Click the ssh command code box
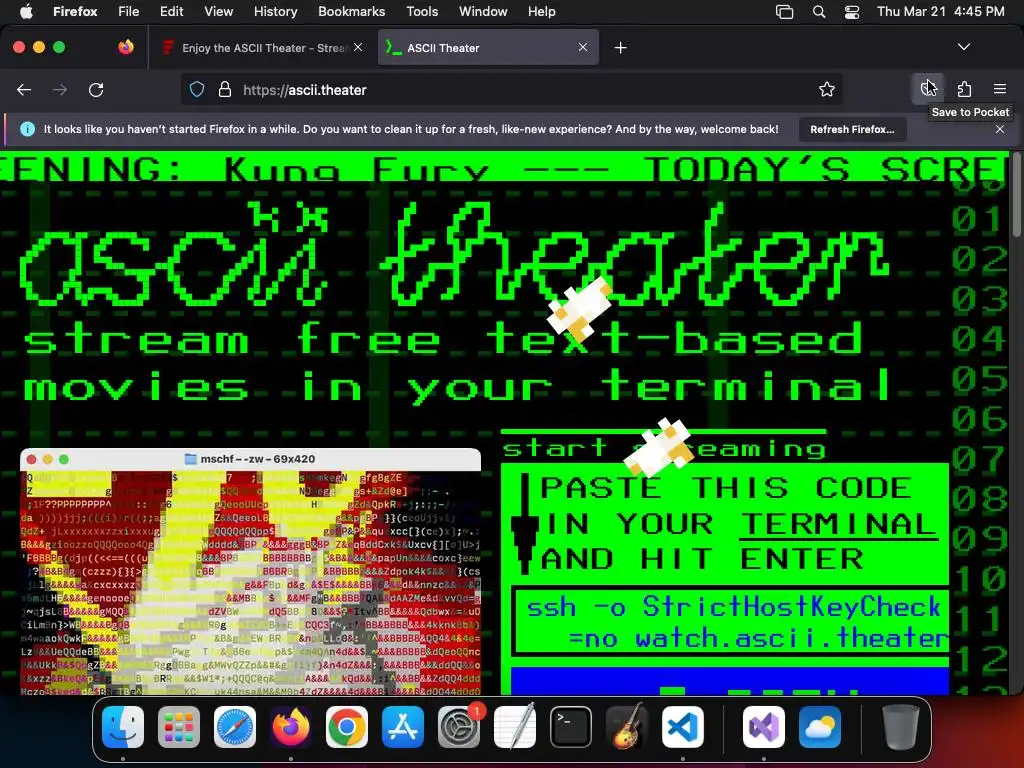This screenshot has height=768, width=1024. point(732,622)
